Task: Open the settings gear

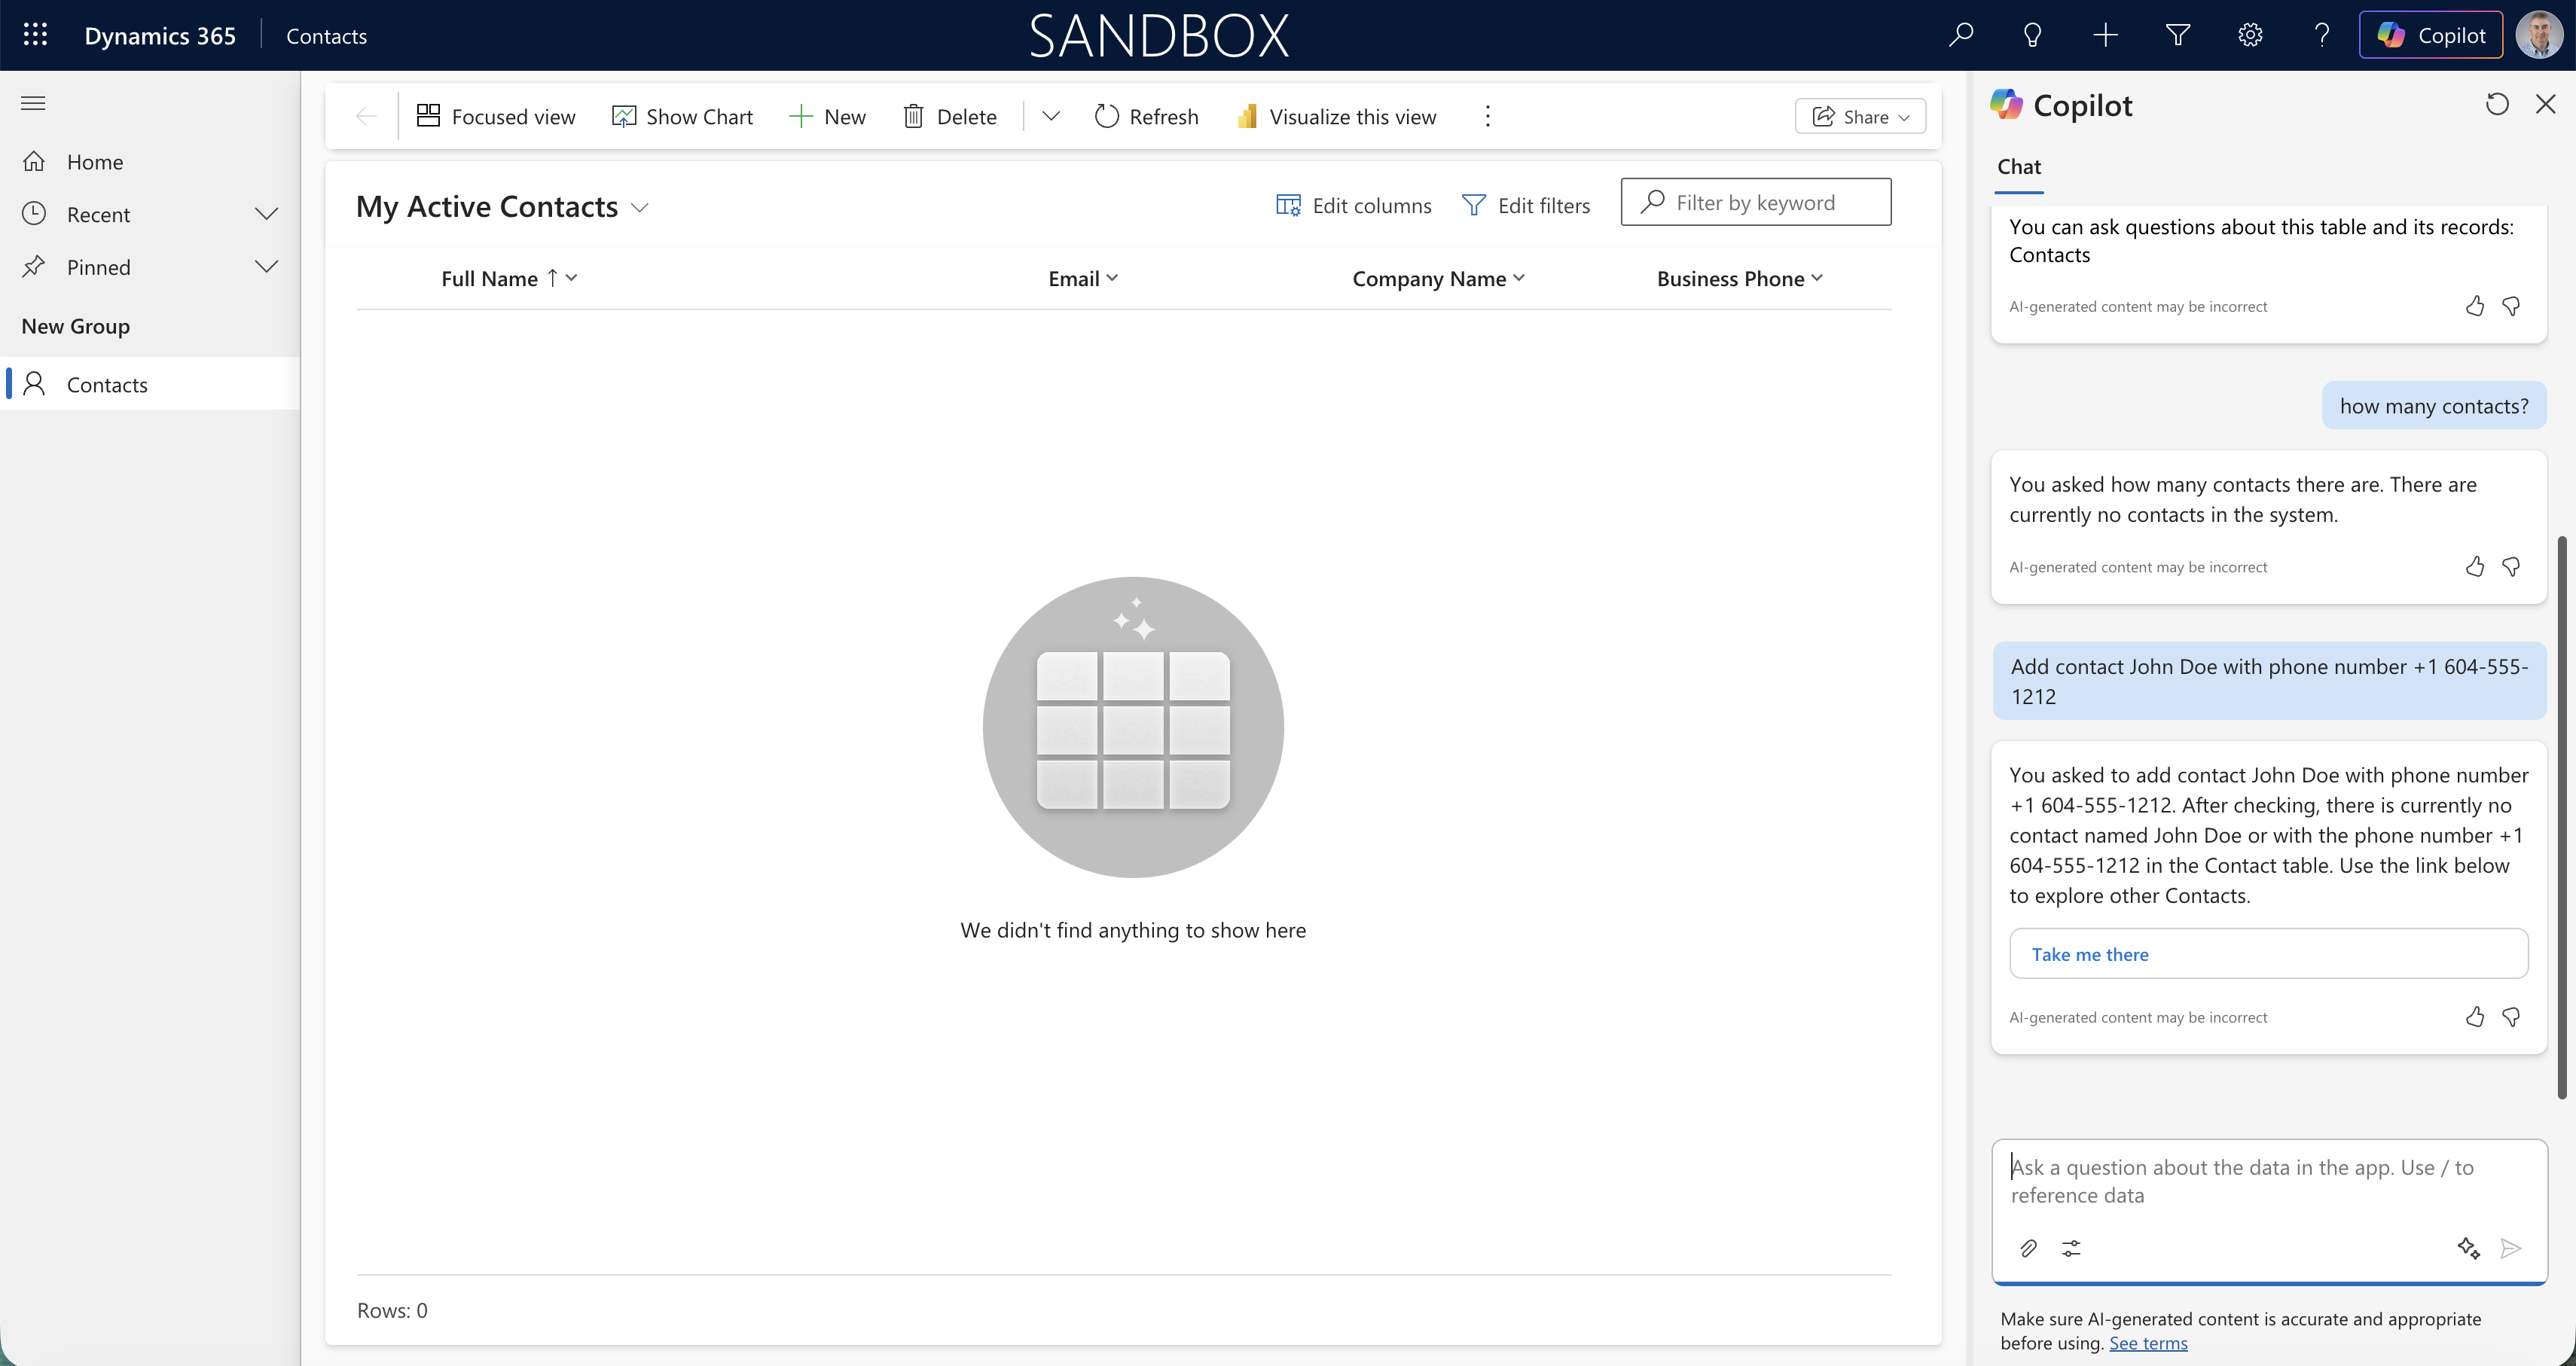Action: [2250, 35]
